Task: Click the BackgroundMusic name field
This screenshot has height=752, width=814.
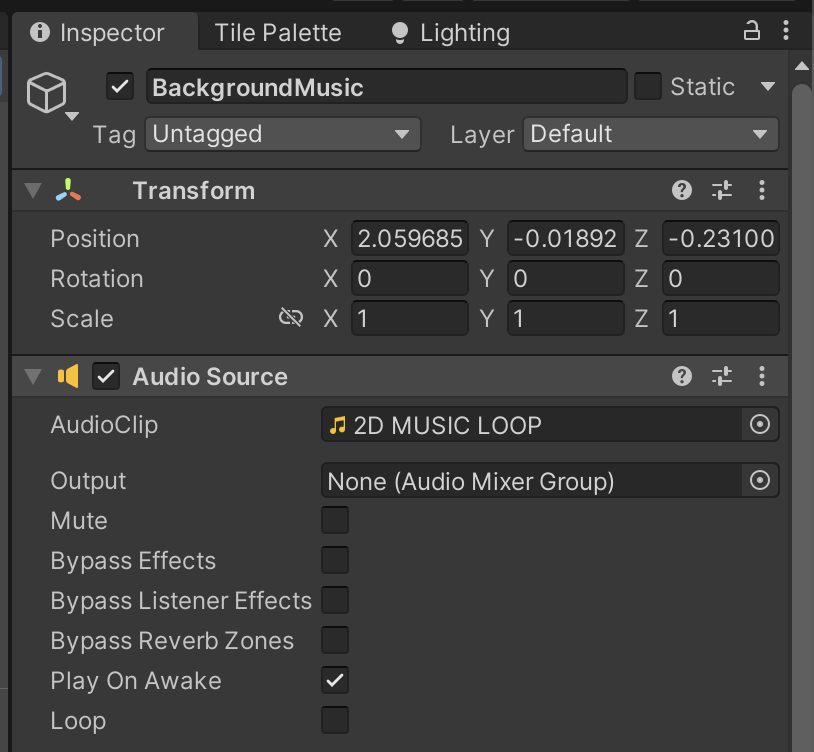Action: (386, 87)
